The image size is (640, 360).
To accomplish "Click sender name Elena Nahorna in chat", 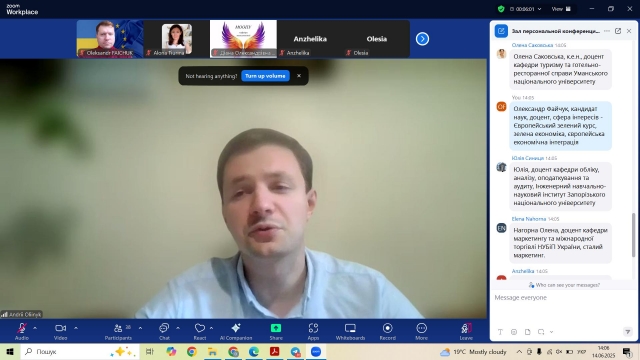I will pos(529,219).
